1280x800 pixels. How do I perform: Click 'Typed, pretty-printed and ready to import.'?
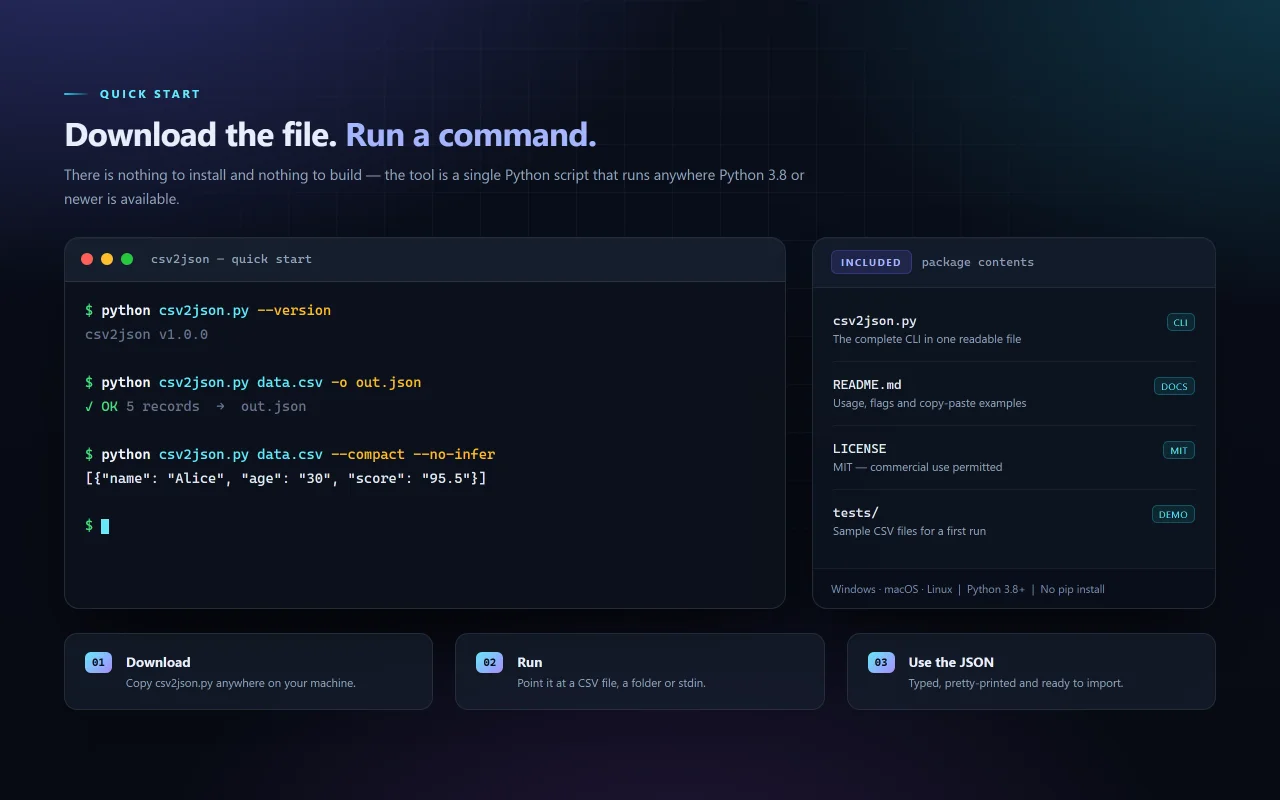(1016, 683)
